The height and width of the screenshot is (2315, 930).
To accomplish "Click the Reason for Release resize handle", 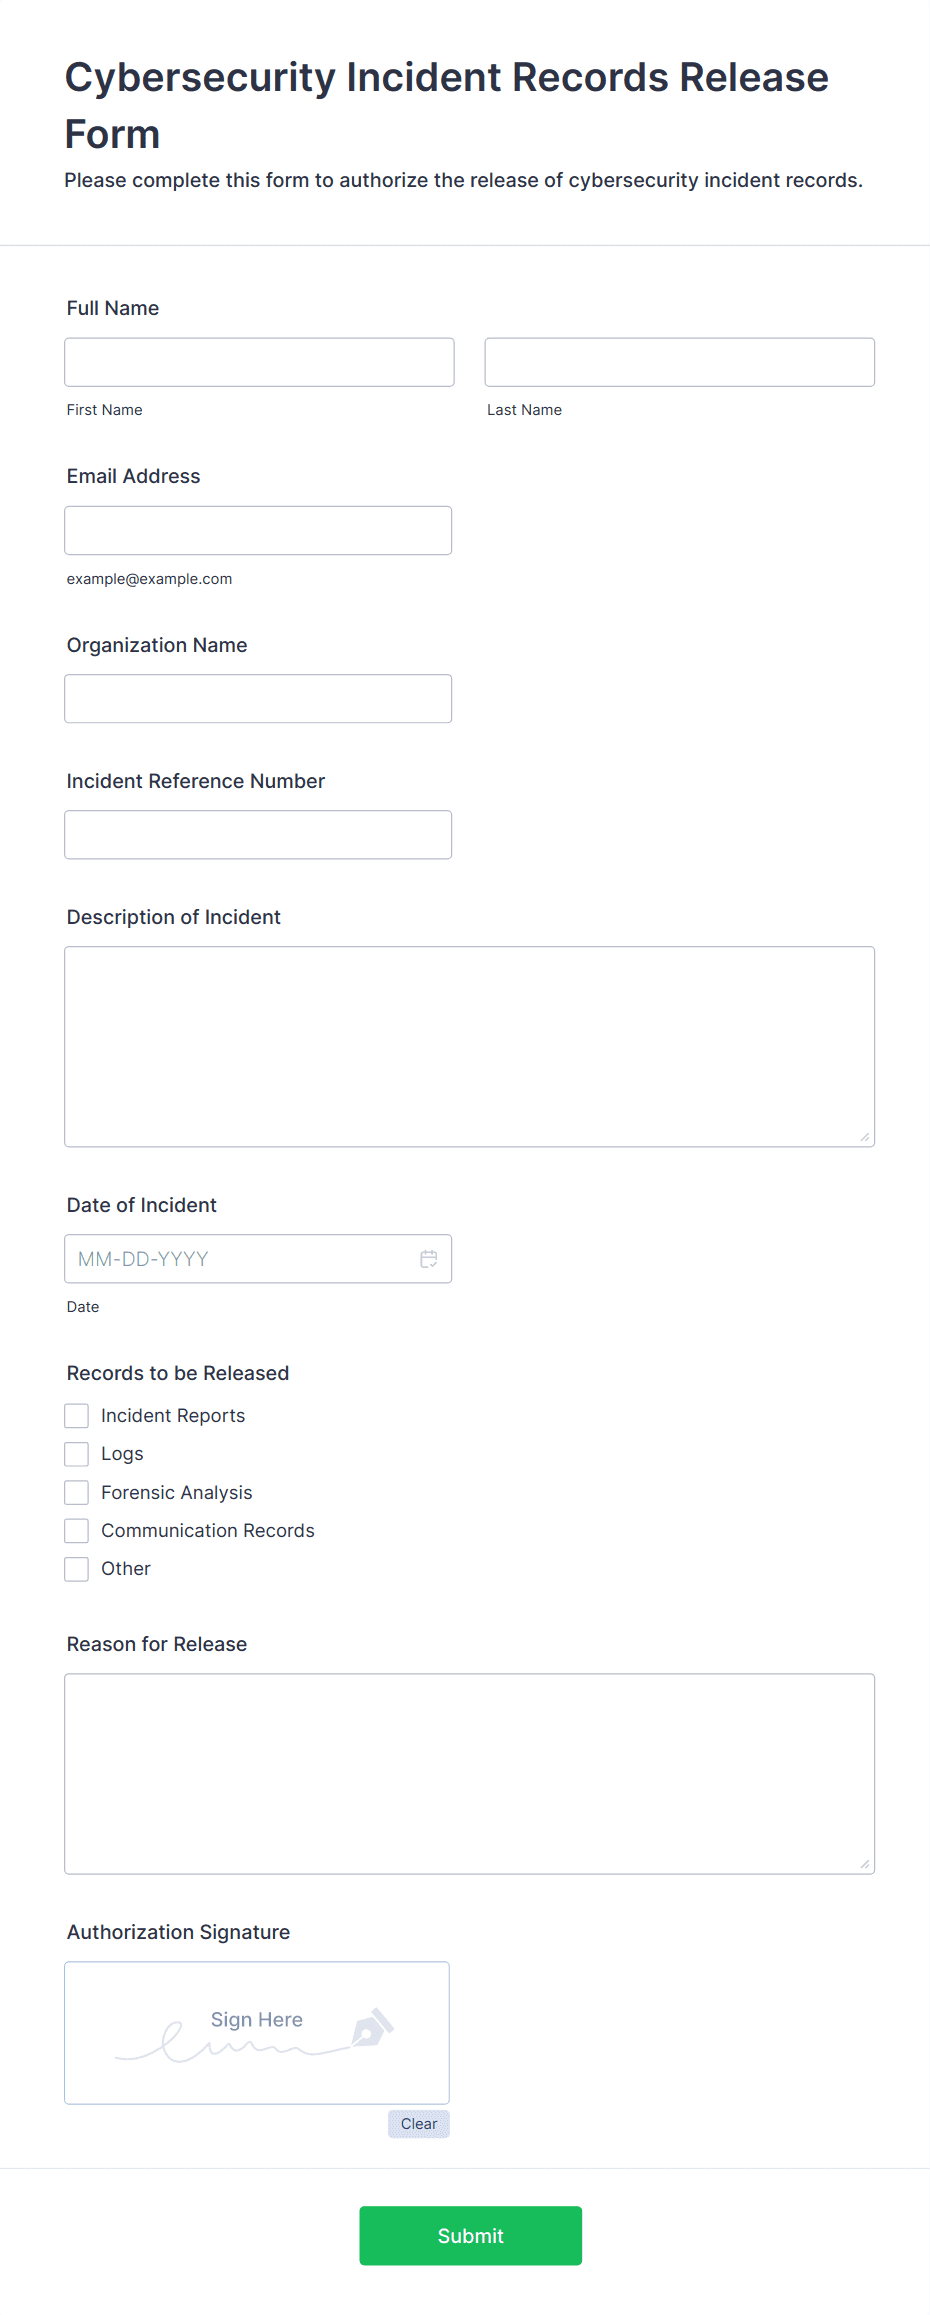I will click(864, 1863).
